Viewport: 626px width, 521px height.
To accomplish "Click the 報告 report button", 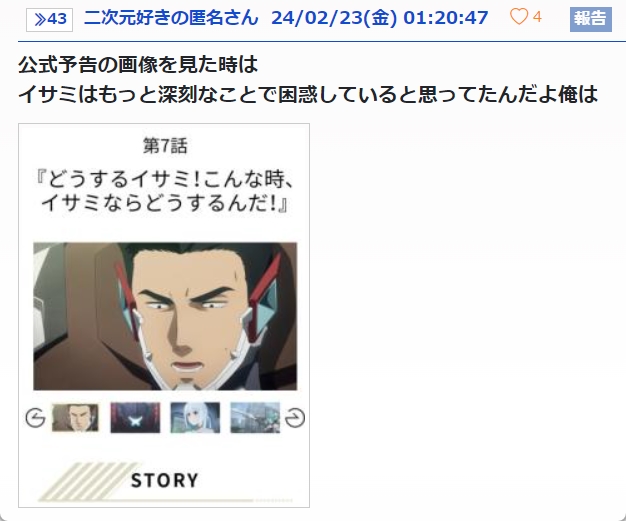I will coord(590,19).
